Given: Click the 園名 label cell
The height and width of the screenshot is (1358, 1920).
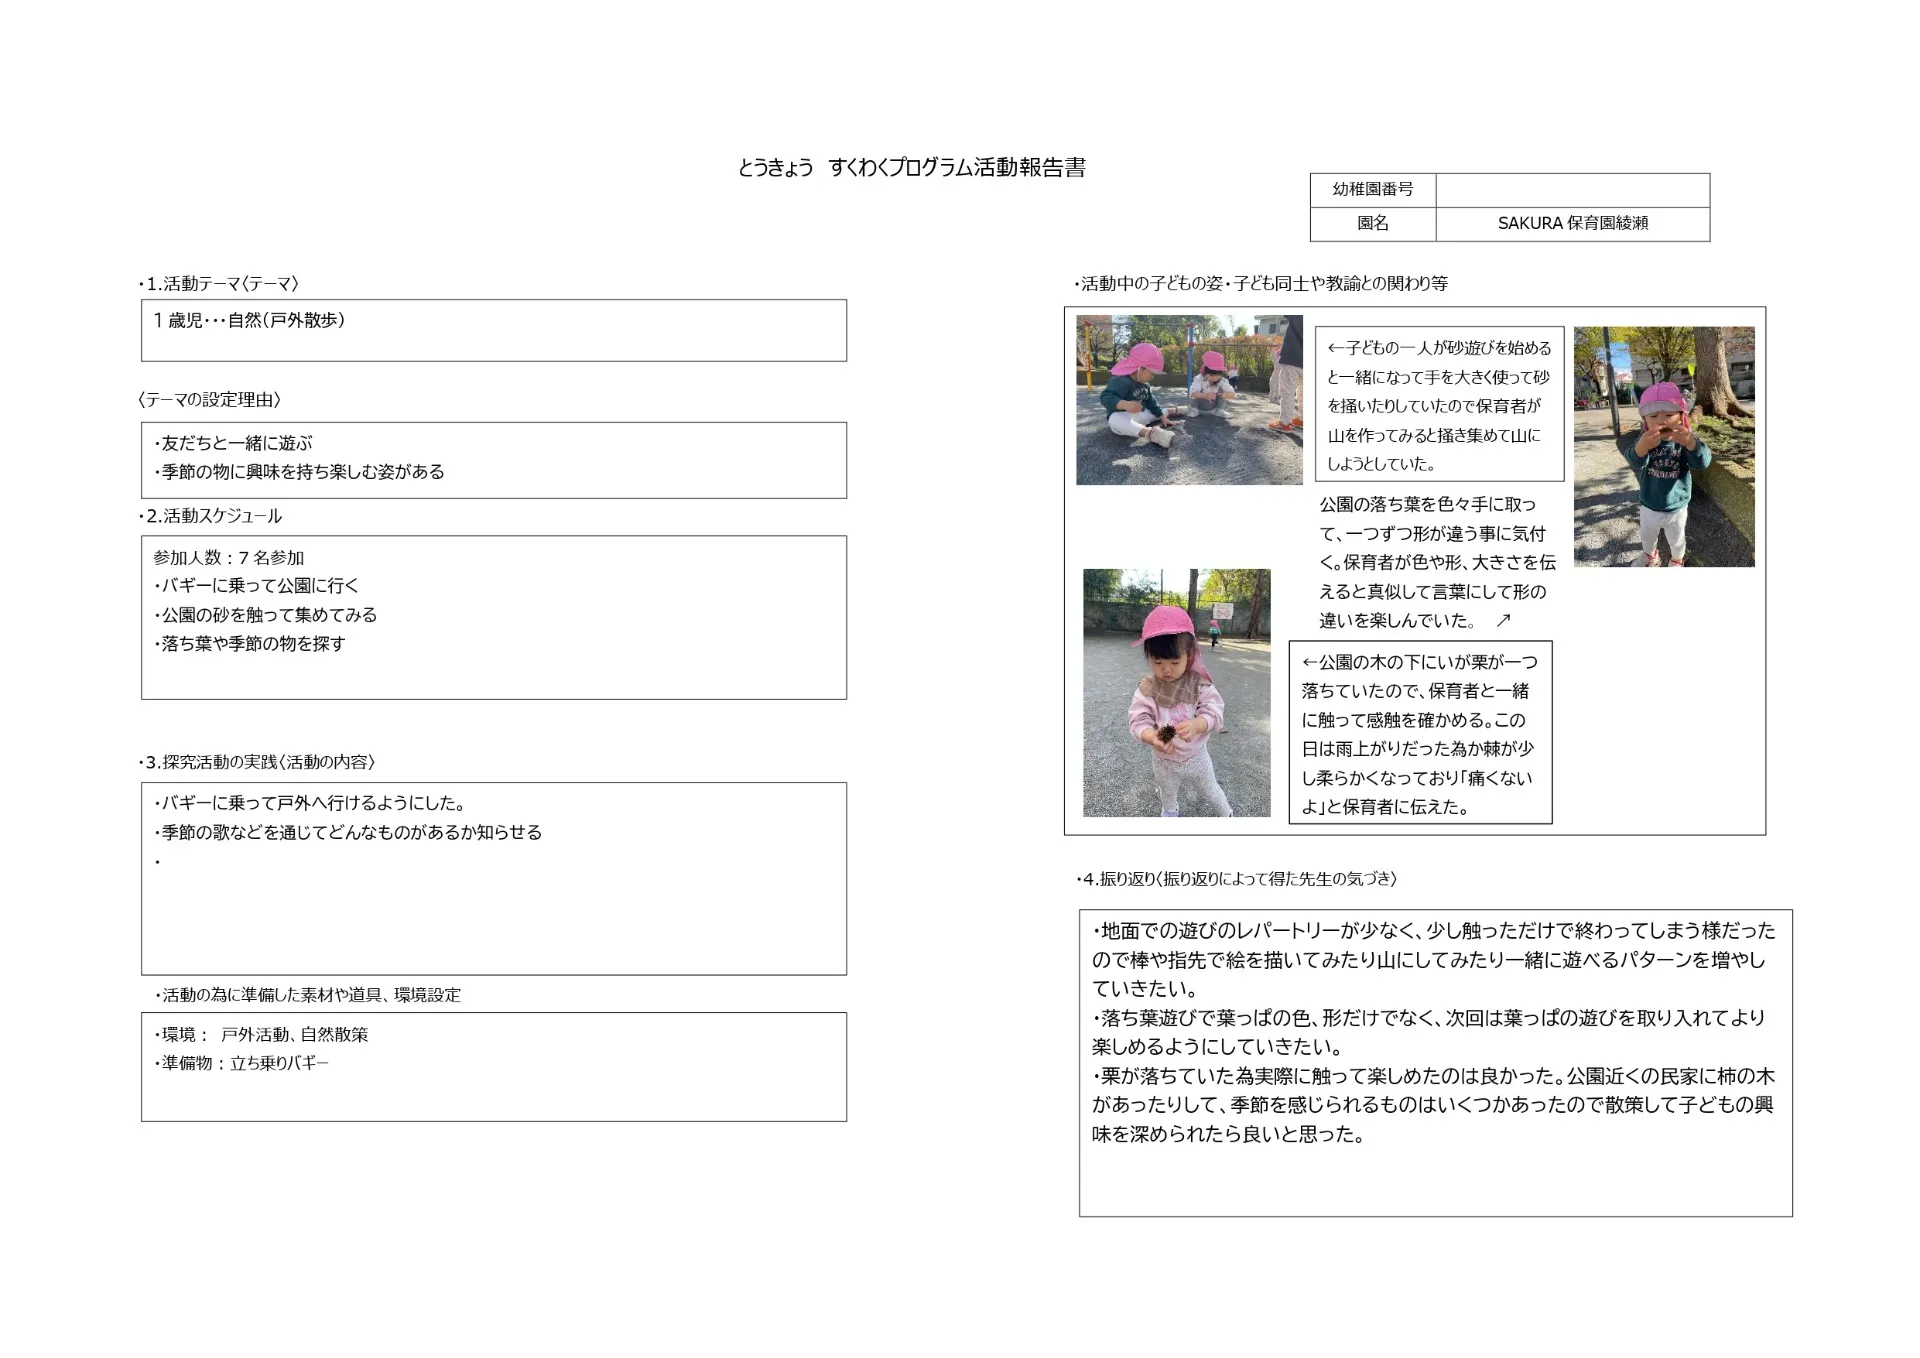Looking at the screenshot, I should click(x=1372, y=224).
